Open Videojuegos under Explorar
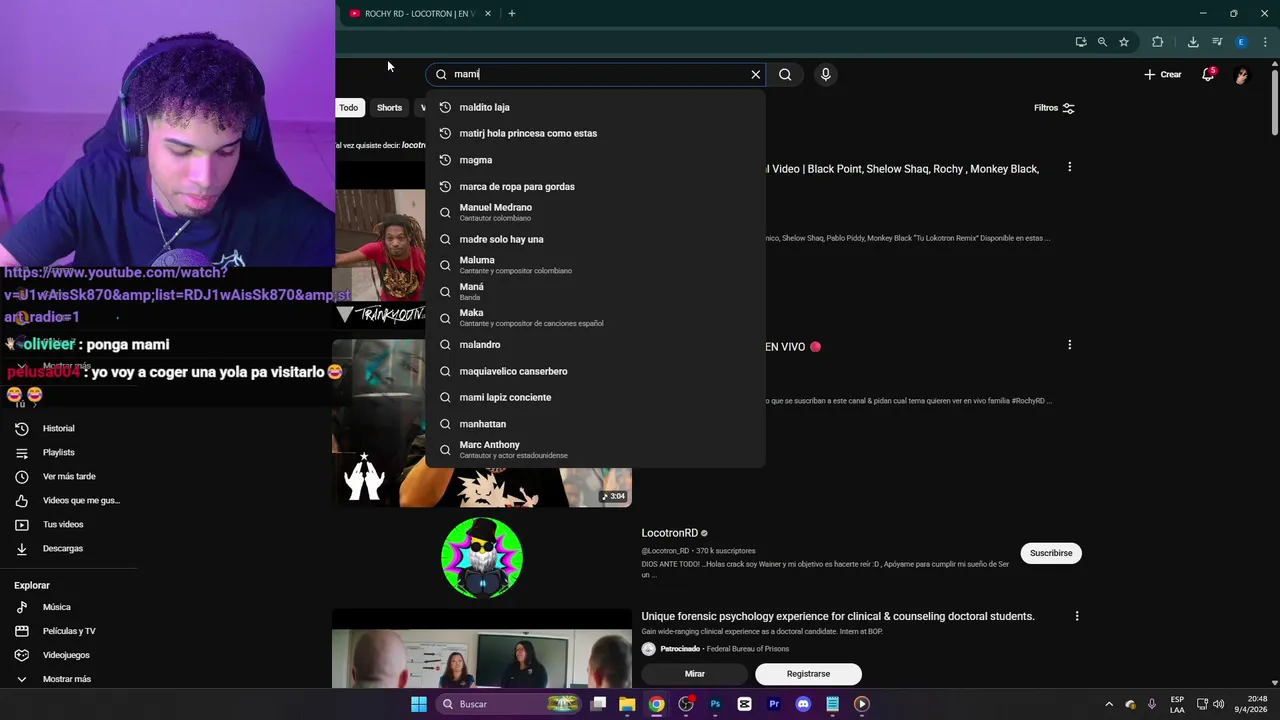Image resolution: width=1280 pixels, height=720 pixels. pos(65,655)
